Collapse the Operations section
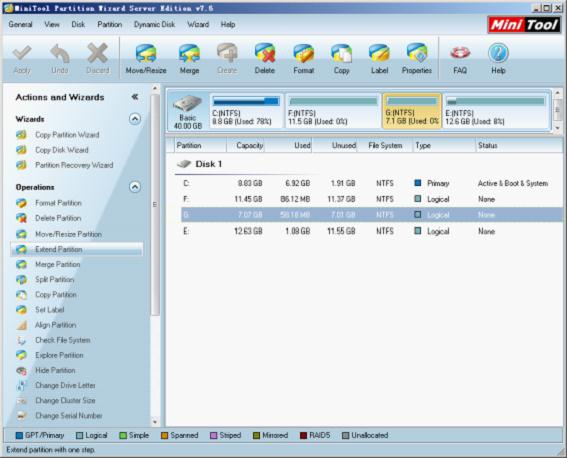567x458 pixels. click(x=135, y=187)
